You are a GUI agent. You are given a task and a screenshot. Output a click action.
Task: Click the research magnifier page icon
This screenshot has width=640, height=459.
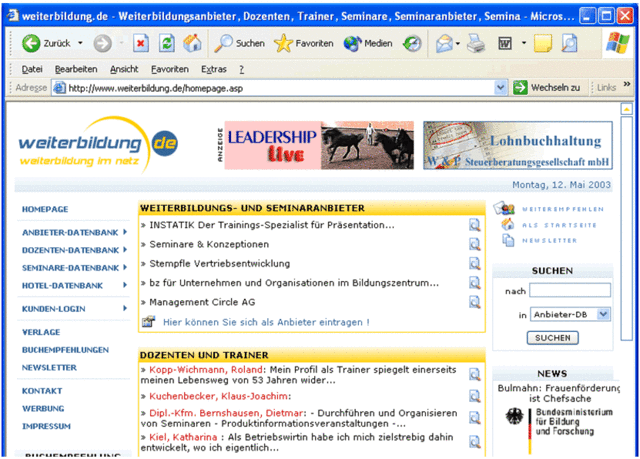coord(569,43)
